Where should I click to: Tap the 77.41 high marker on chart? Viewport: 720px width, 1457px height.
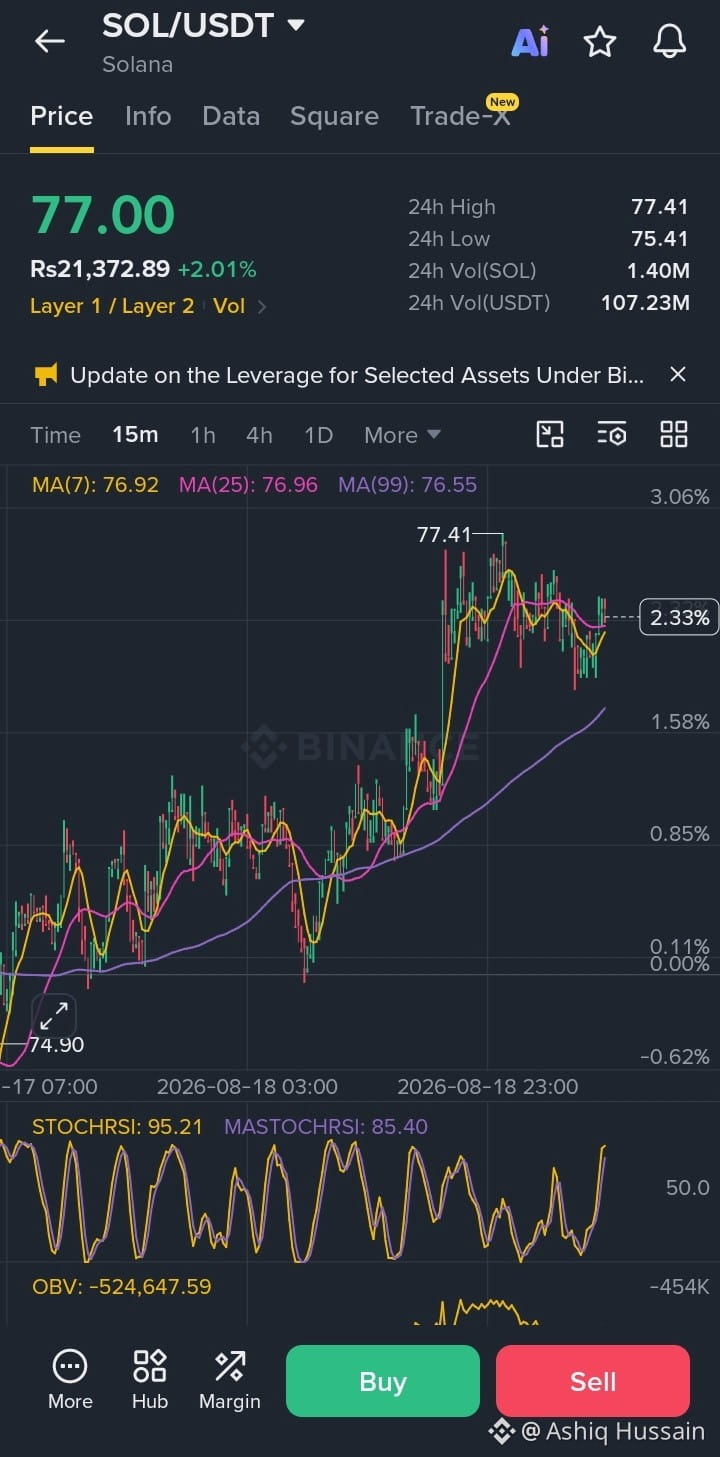[x=443, y=535]
